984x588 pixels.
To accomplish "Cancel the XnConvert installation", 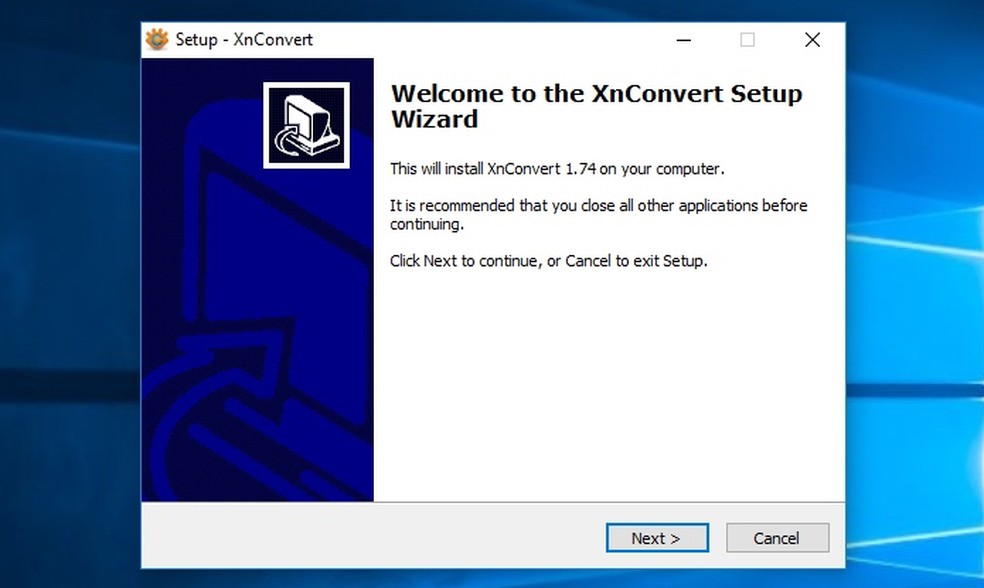I will pyautogui.click(x=777, y=537).
